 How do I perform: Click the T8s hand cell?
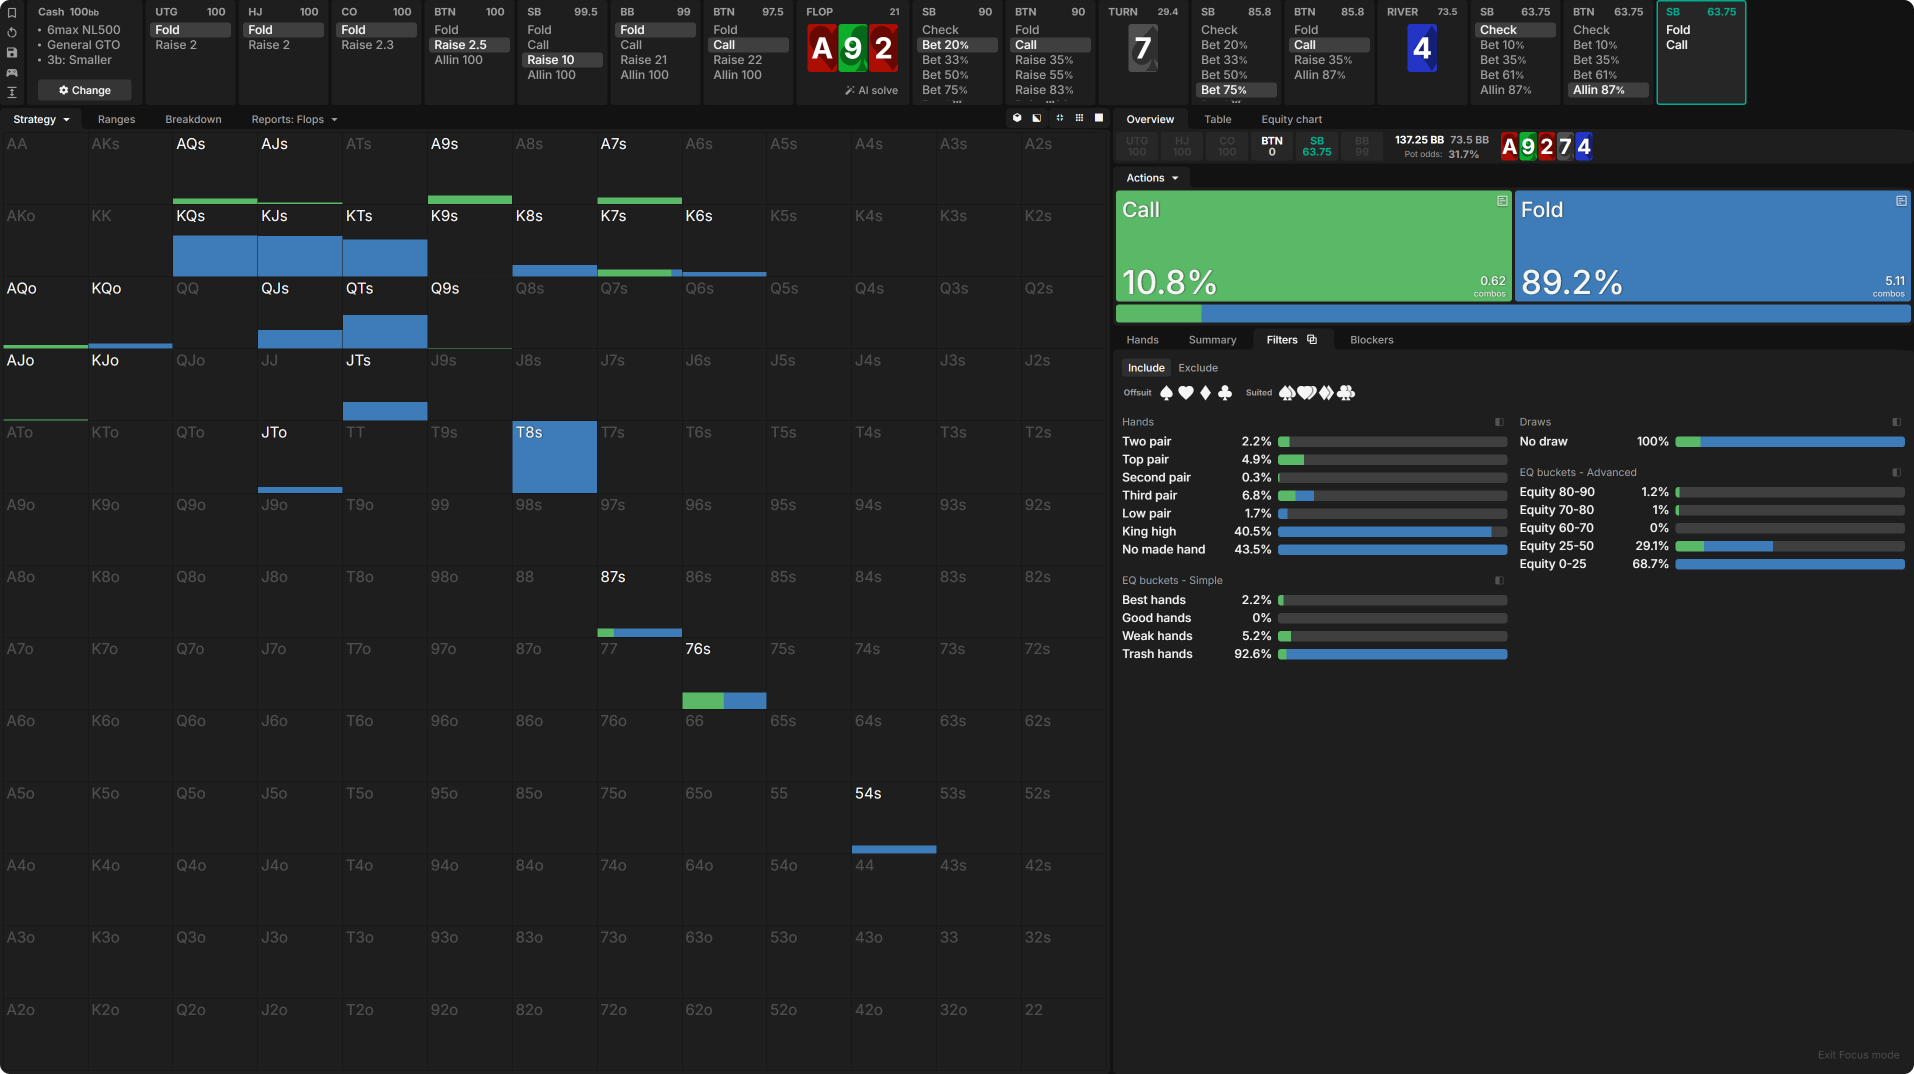pyautogui.click(x=554, y=457)
